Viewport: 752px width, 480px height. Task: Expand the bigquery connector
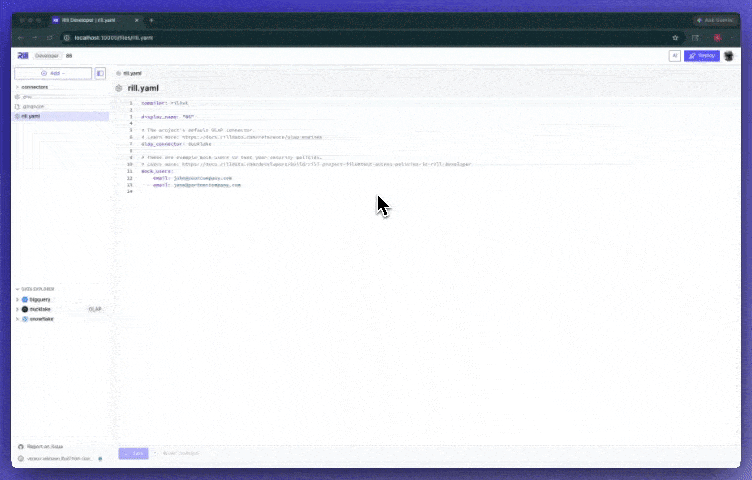[17, 300]
